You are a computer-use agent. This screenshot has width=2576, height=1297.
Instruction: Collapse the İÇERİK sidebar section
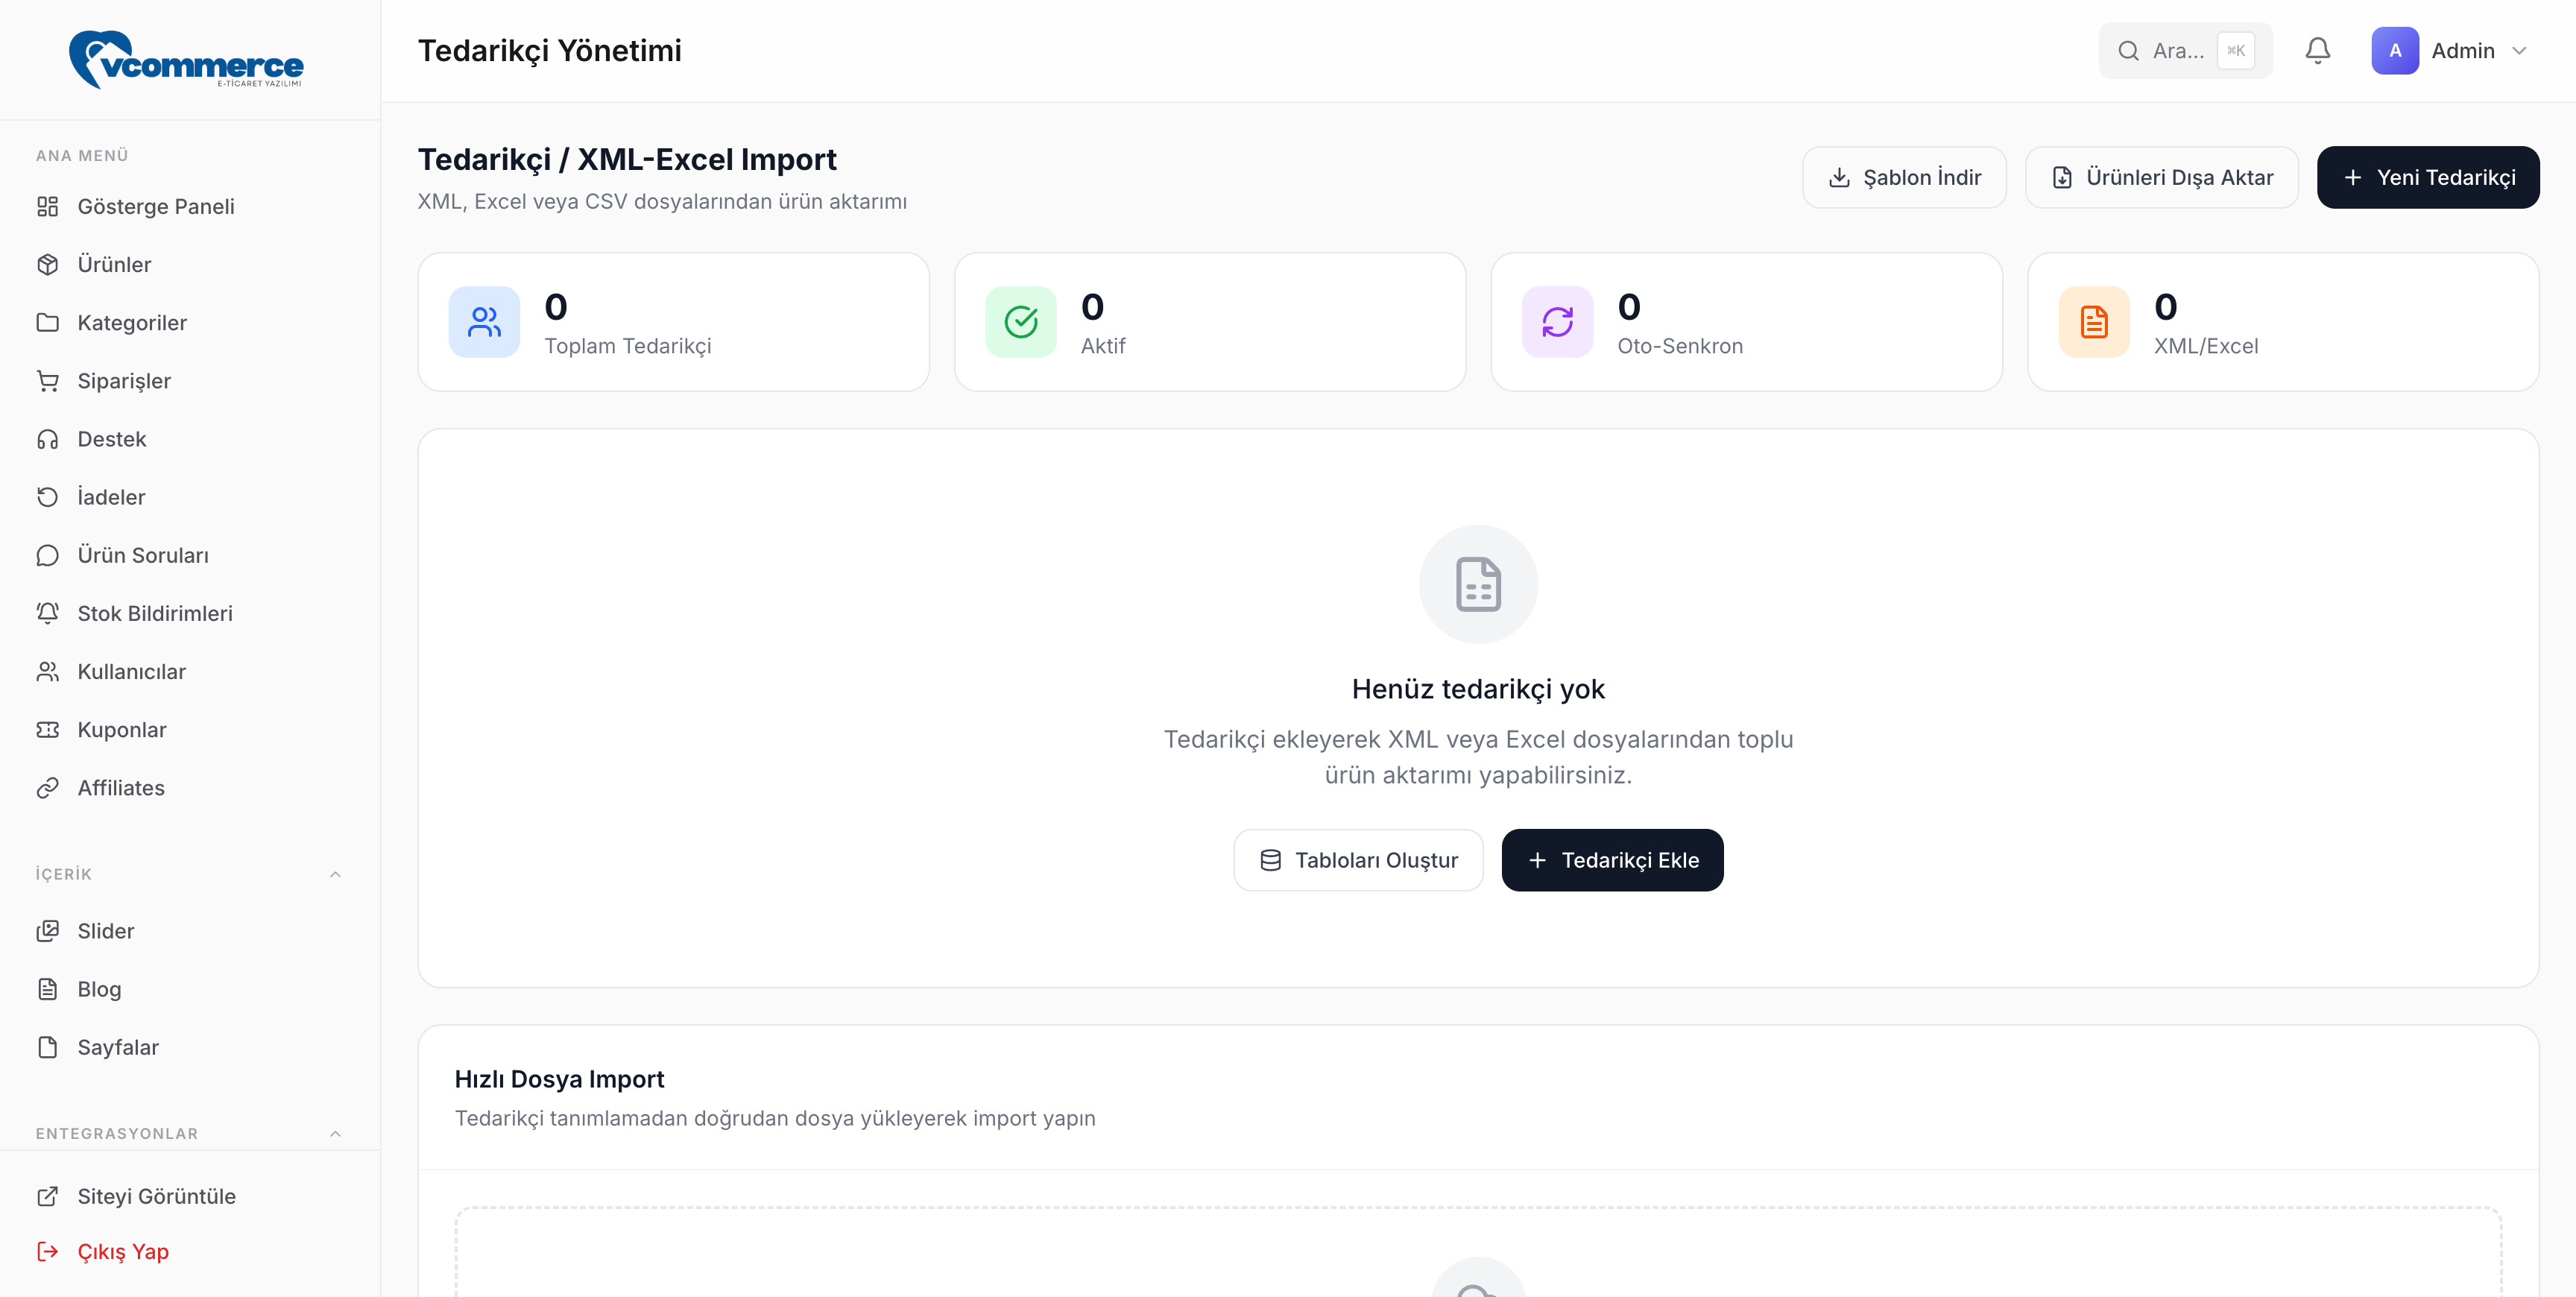[x=335, y=874]
